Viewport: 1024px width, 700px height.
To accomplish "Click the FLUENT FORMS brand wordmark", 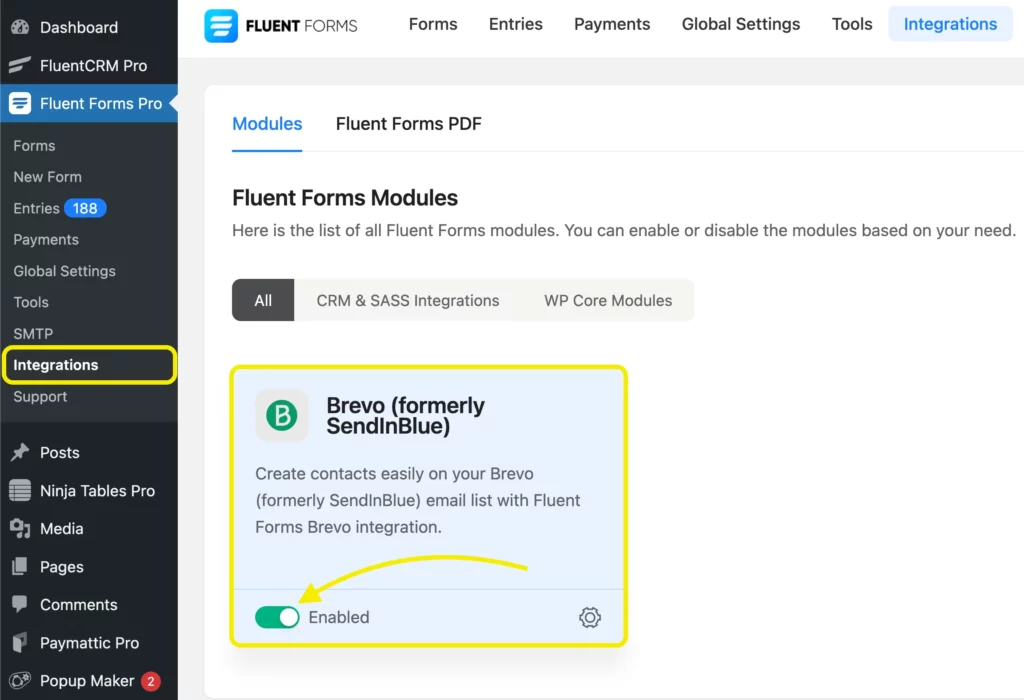I will (x=301, y=26).
